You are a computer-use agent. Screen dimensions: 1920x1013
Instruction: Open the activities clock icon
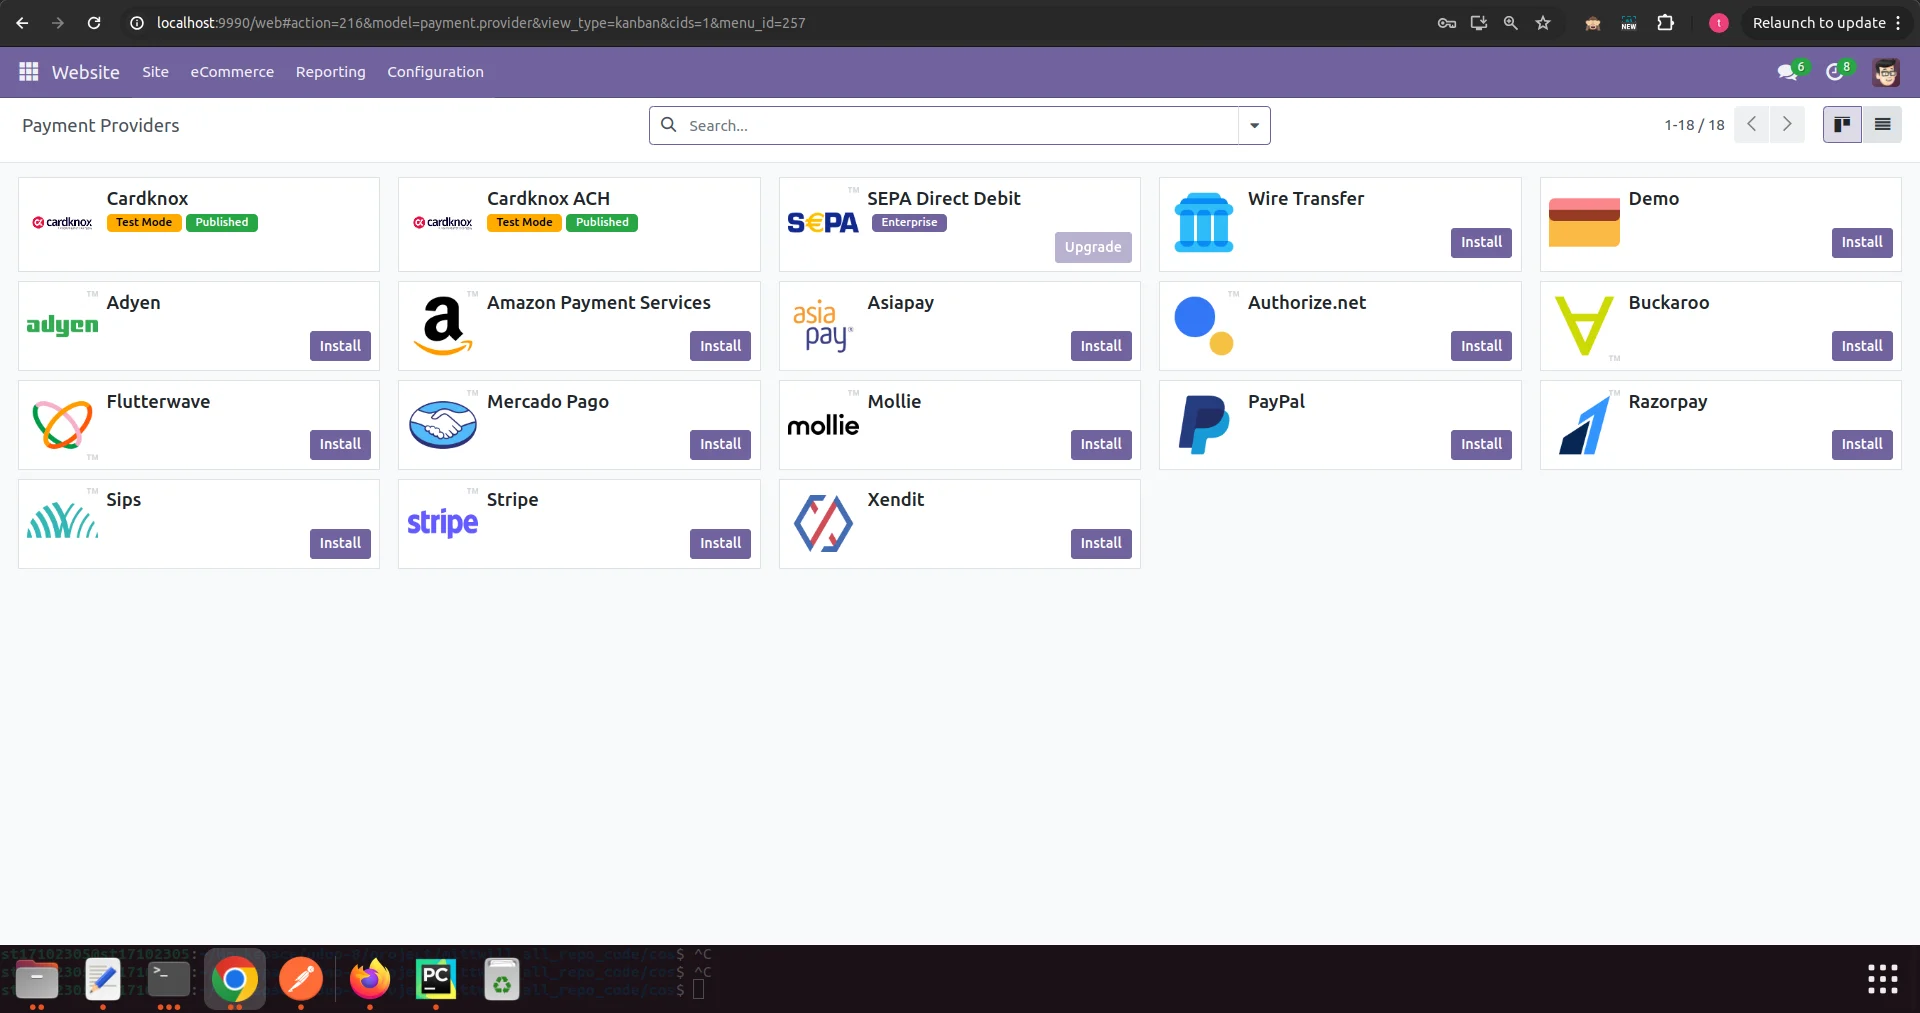1834,72
